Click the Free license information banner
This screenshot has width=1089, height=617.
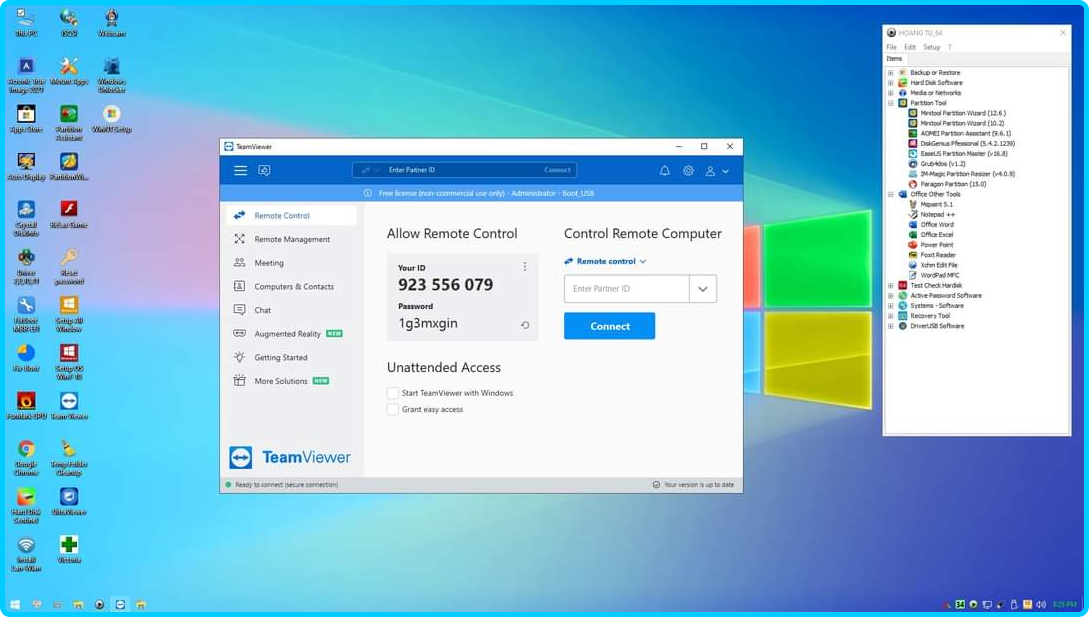[x=481, y=193]
